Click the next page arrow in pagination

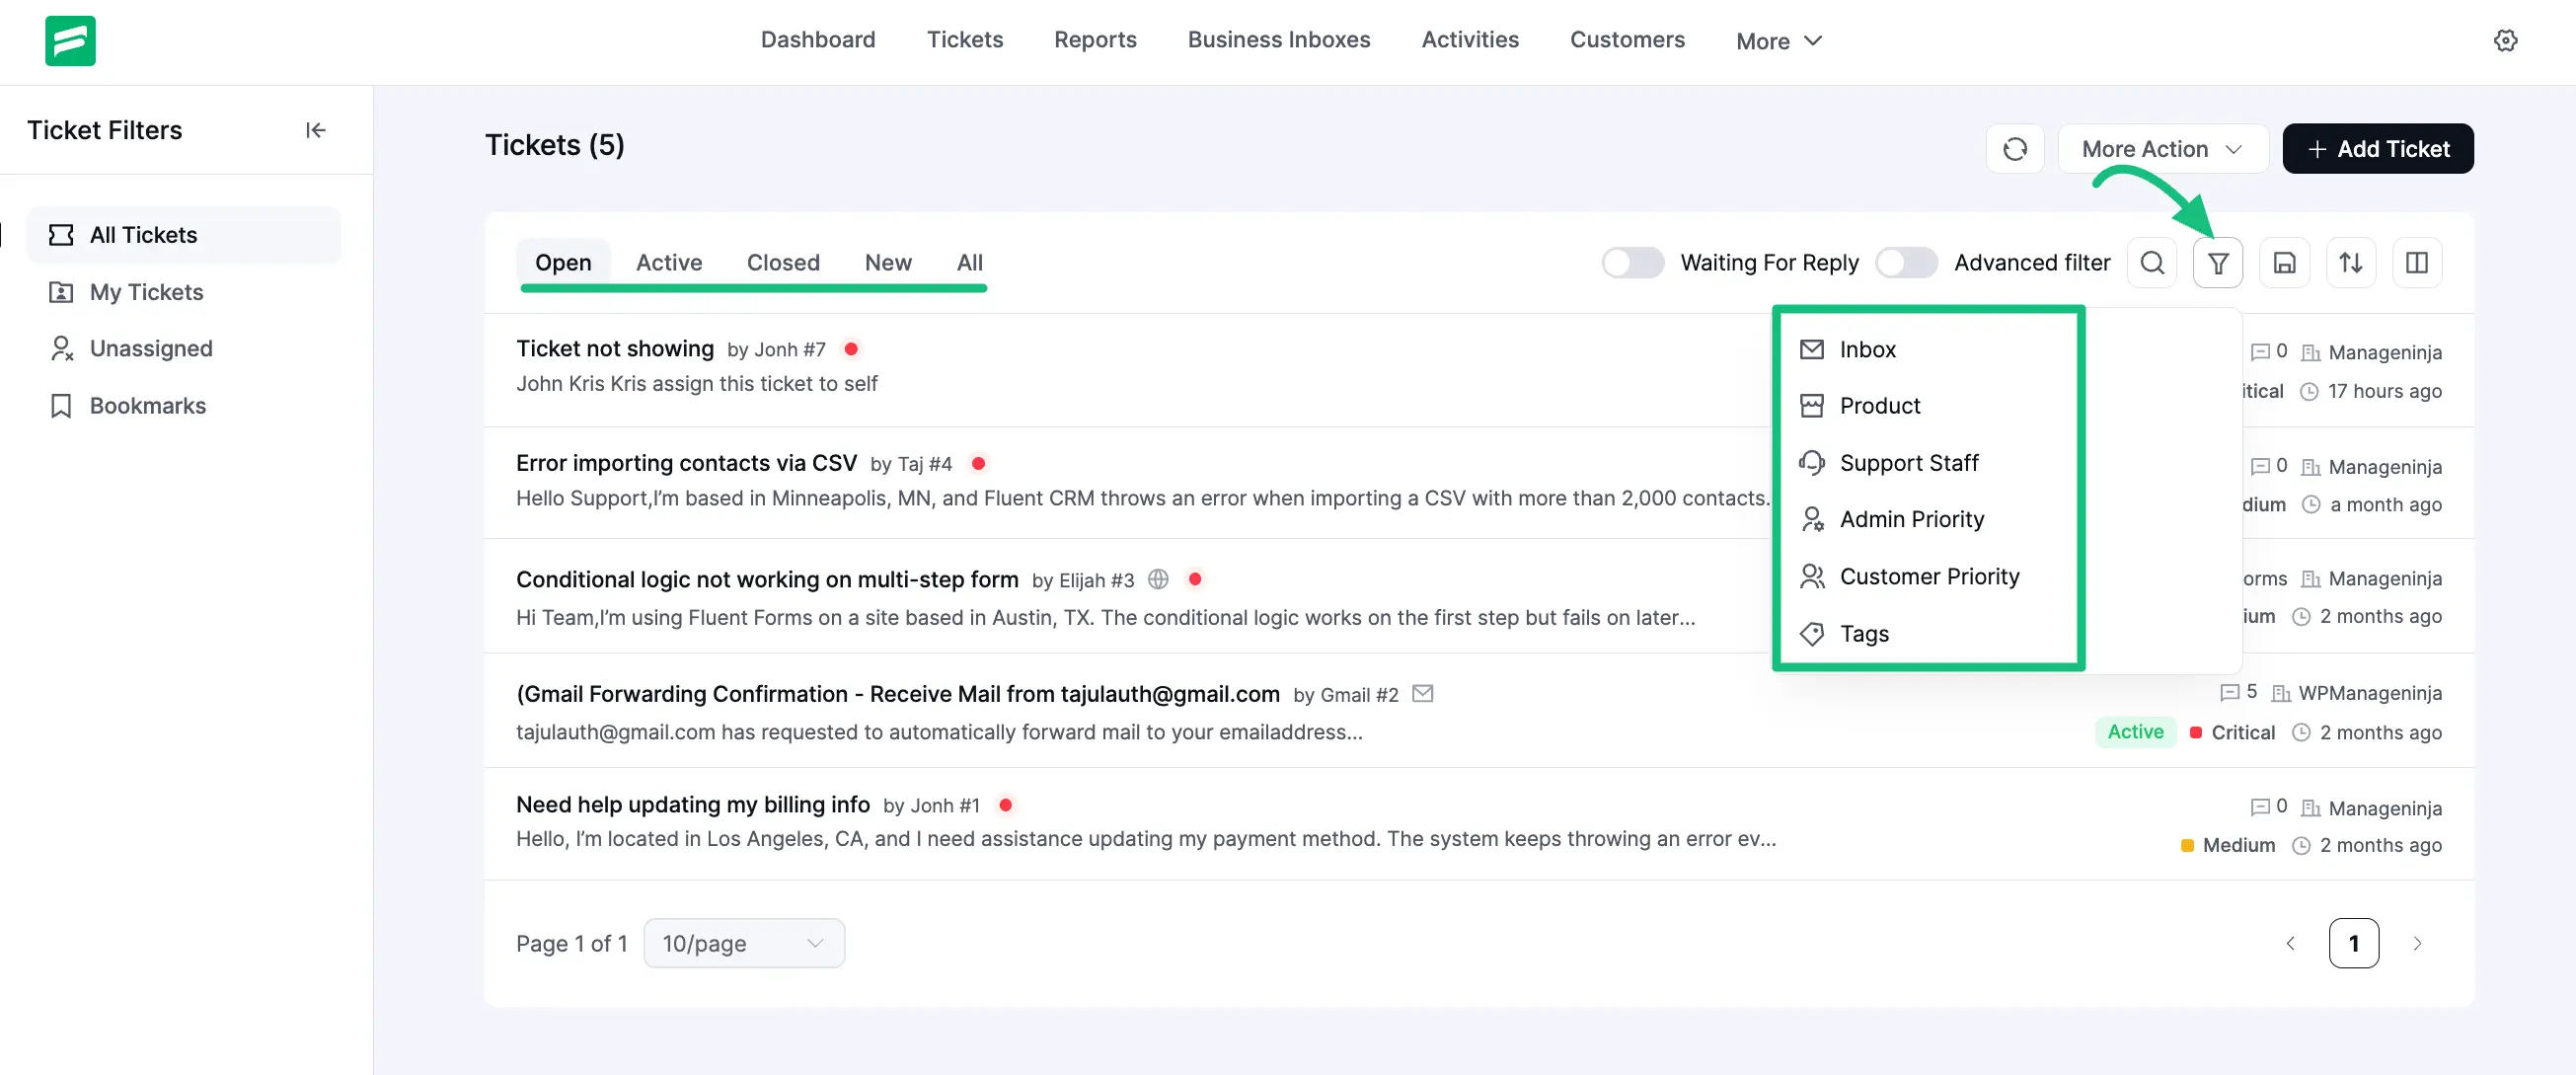tap(2418, 942)
